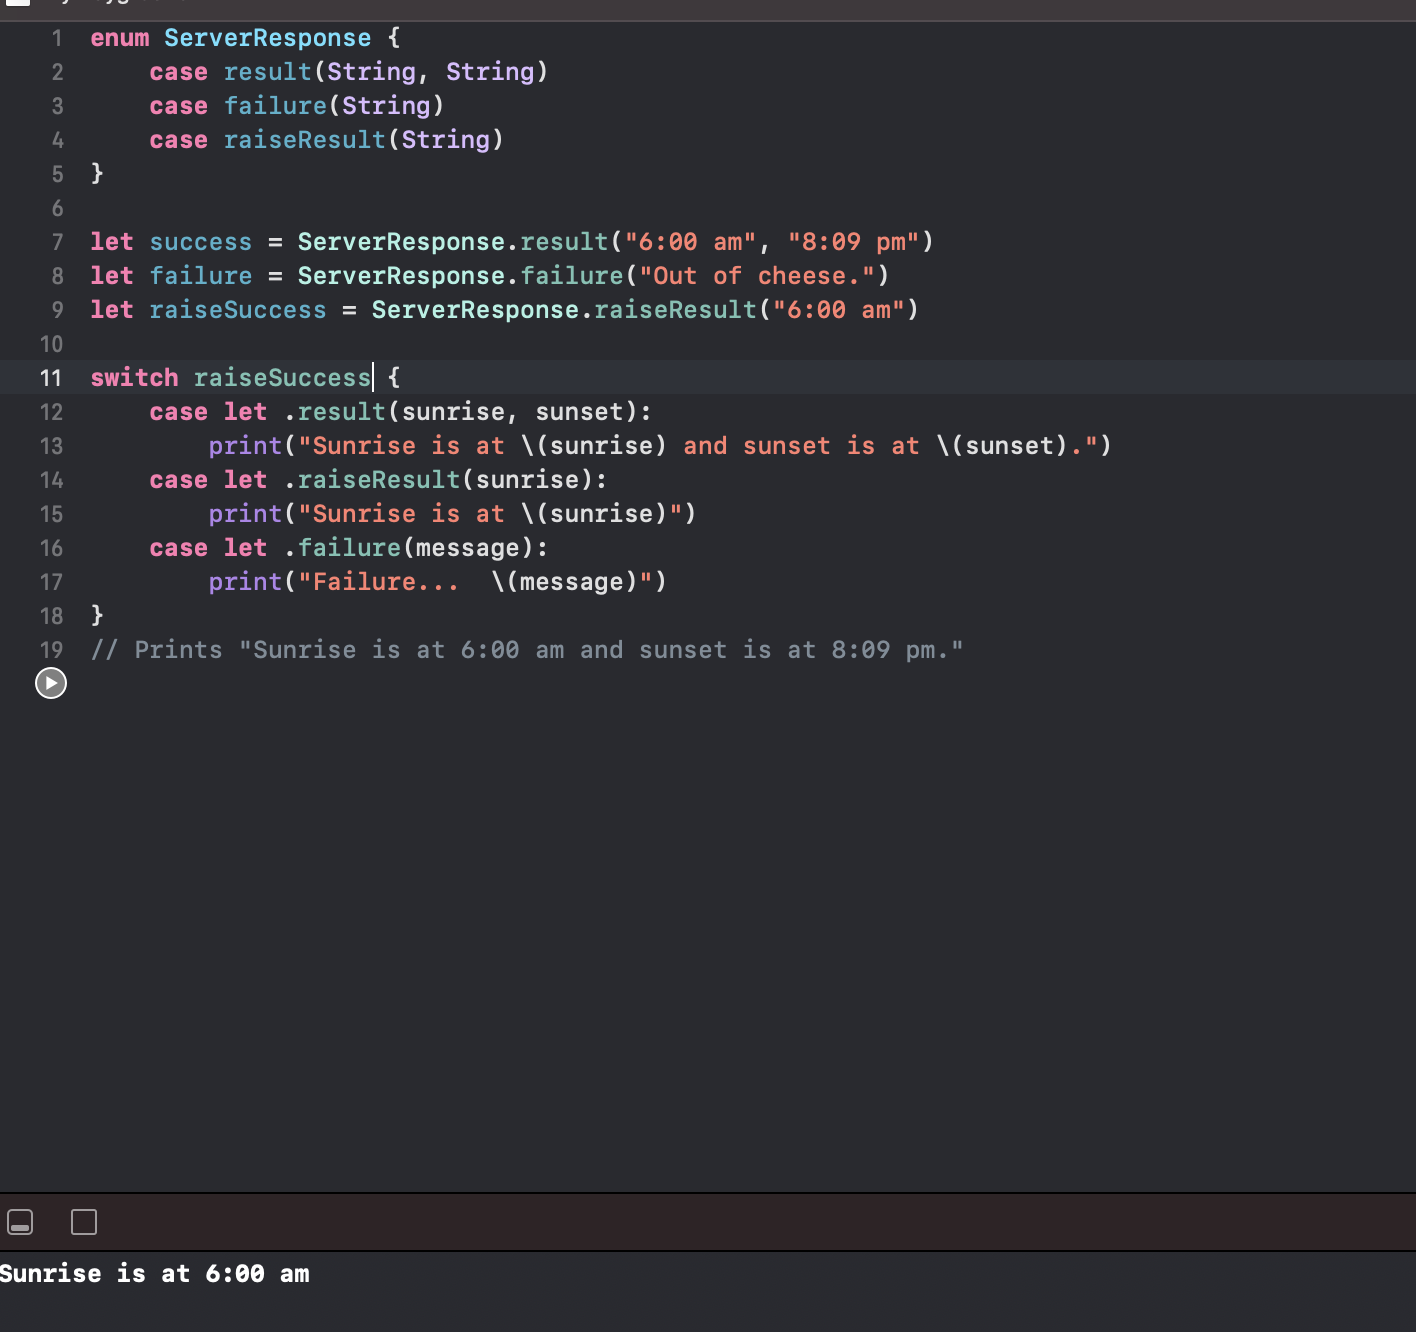Click the 'success' constant on line 7
The width and height of the screenshot is (1416, 1332).
201,242
